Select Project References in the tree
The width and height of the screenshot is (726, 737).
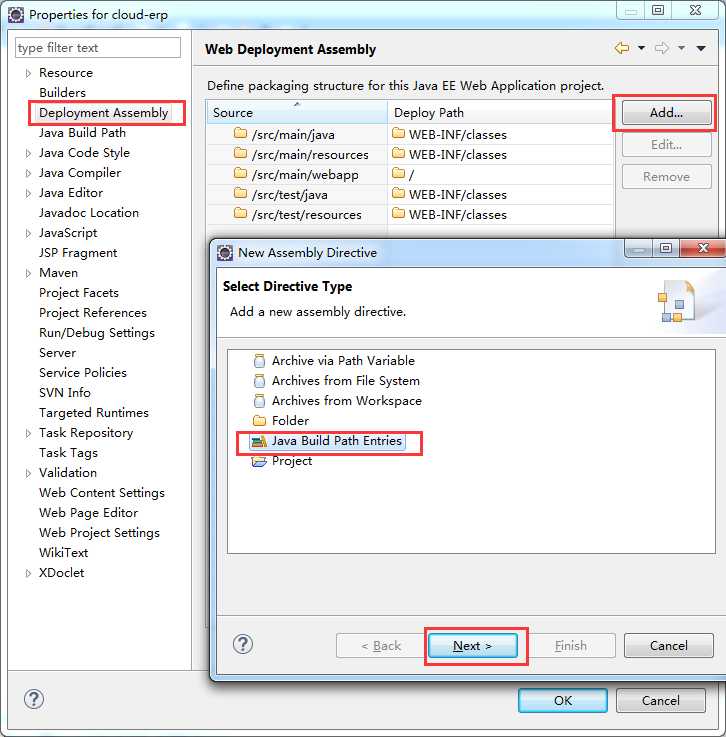click(93, 313)
